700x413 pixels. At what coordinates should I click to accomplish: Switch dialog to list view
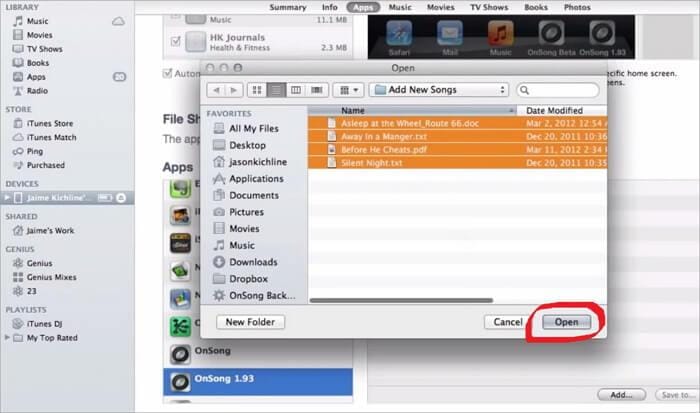(x=276, y=90)
